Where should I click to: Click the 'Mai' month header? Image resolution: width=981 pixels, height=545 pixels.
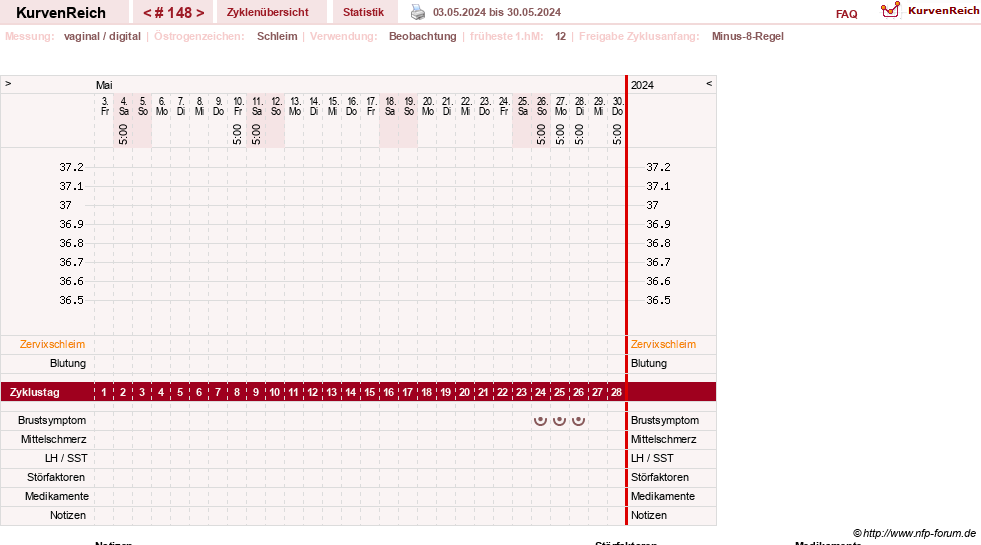pos(104,85)
